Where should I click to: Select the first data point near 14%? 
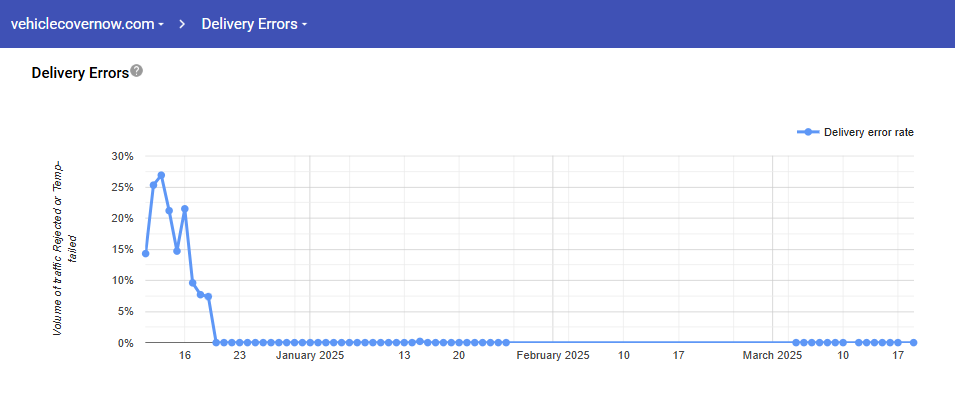tap(146, 253)
